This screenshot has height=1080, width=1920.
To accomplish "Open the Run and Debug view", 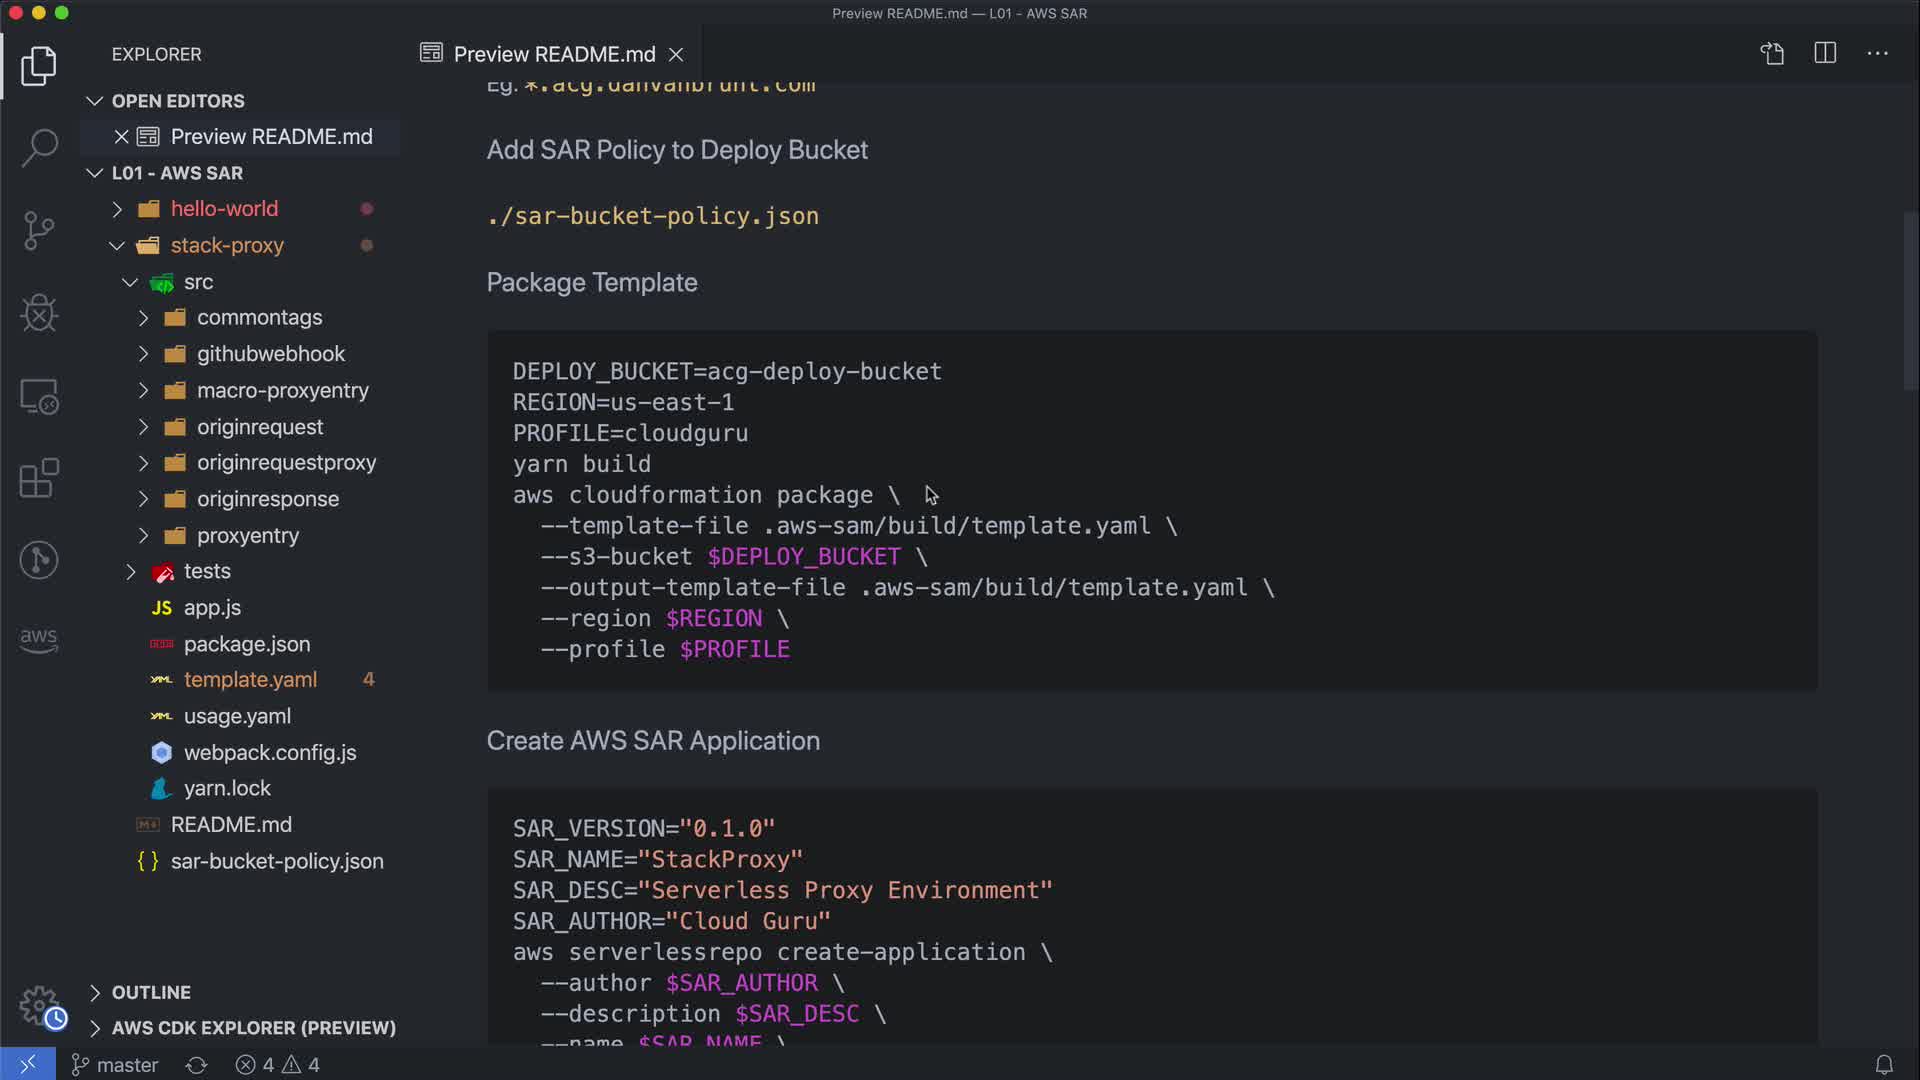I will [39, 313].
